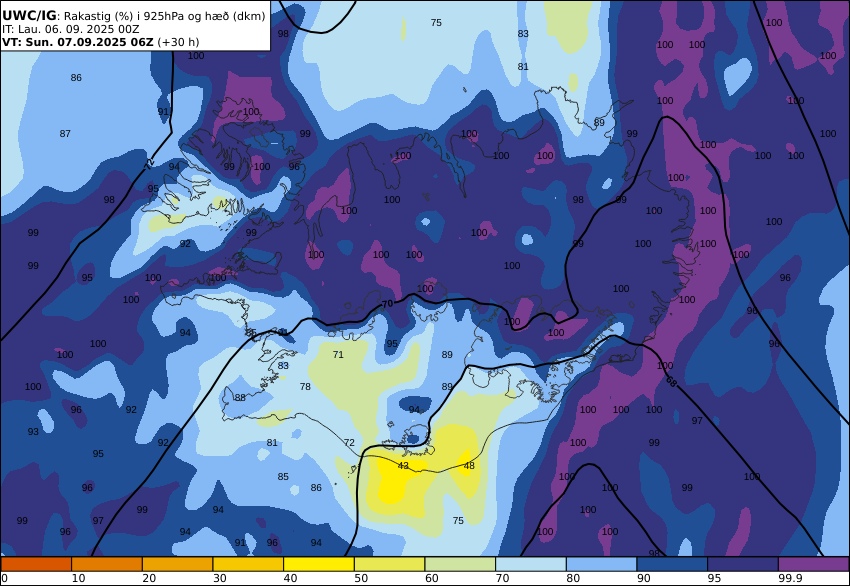This screenshot has width=850, height=586.
Task: Click the golden 30–40 color scale swatch
Action: tap(248, 564)
